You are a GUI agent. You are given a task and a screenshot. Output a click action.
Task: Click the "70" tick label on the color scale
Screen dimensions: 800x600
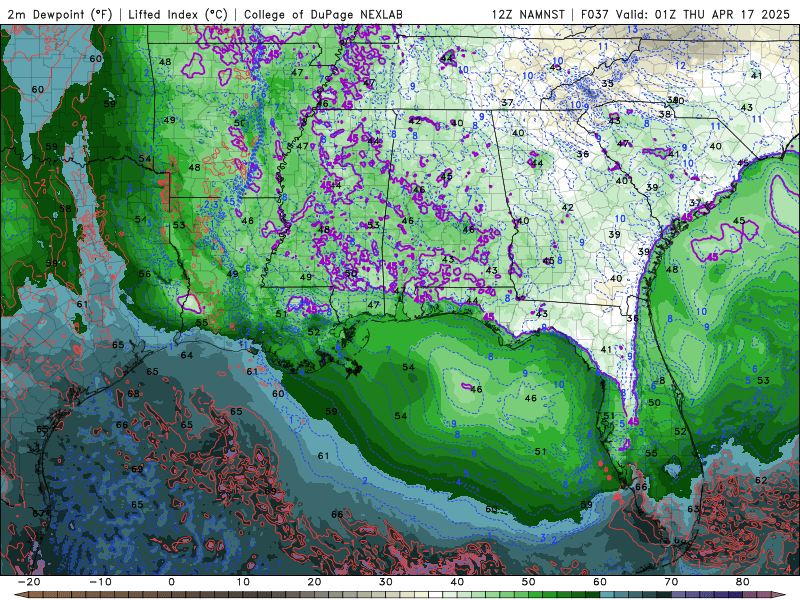coord(671,582)
